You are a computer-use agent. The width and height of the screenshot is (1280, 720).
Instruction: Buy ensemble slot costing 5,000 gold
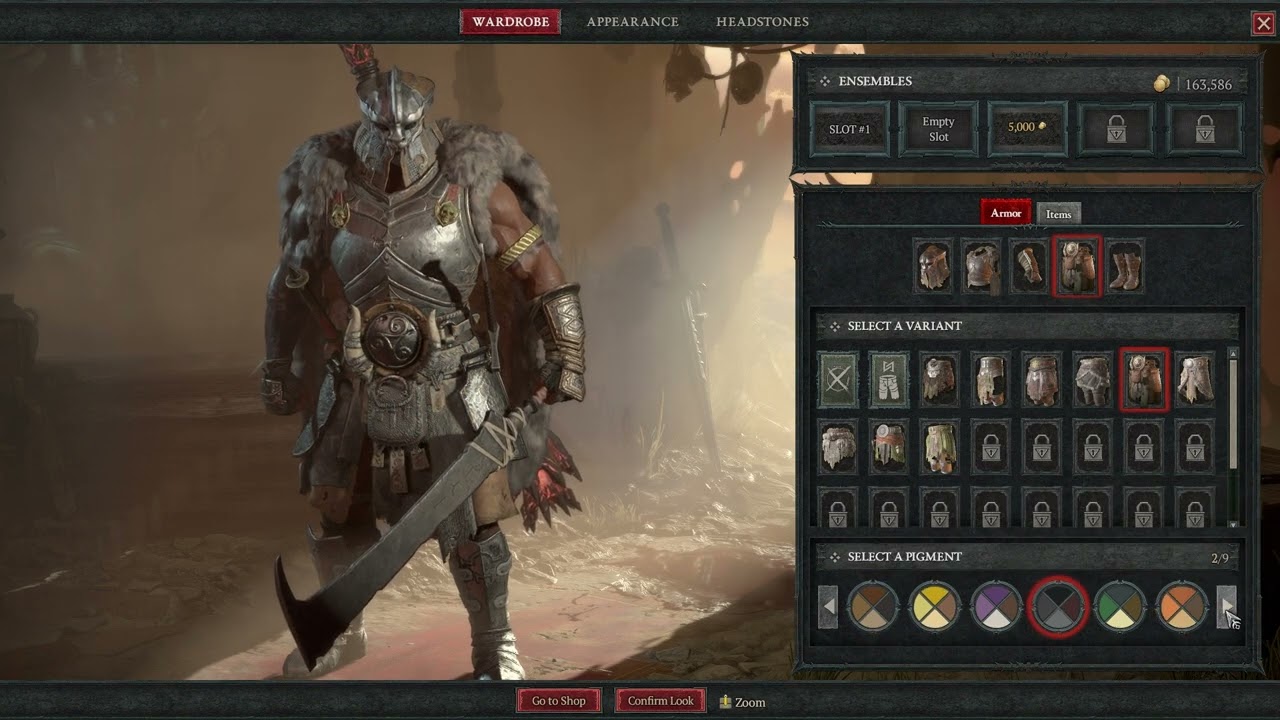pos(1027,129)
